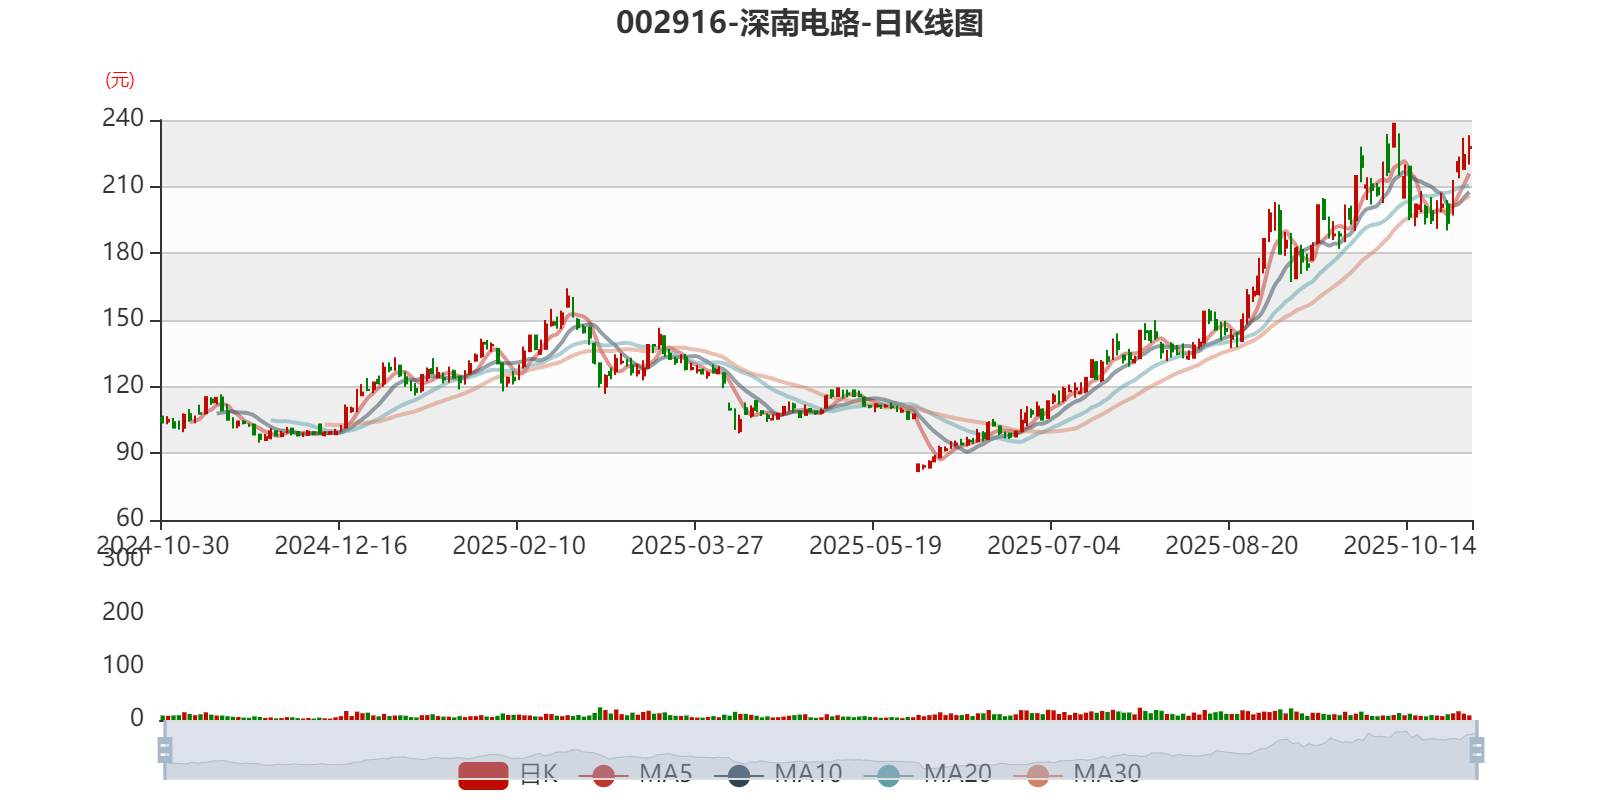This screenshot has width=1600, height=800.
Task: Click the middle of the data zoom range bar
Action: pyautogui.click(x=820, y=750)
